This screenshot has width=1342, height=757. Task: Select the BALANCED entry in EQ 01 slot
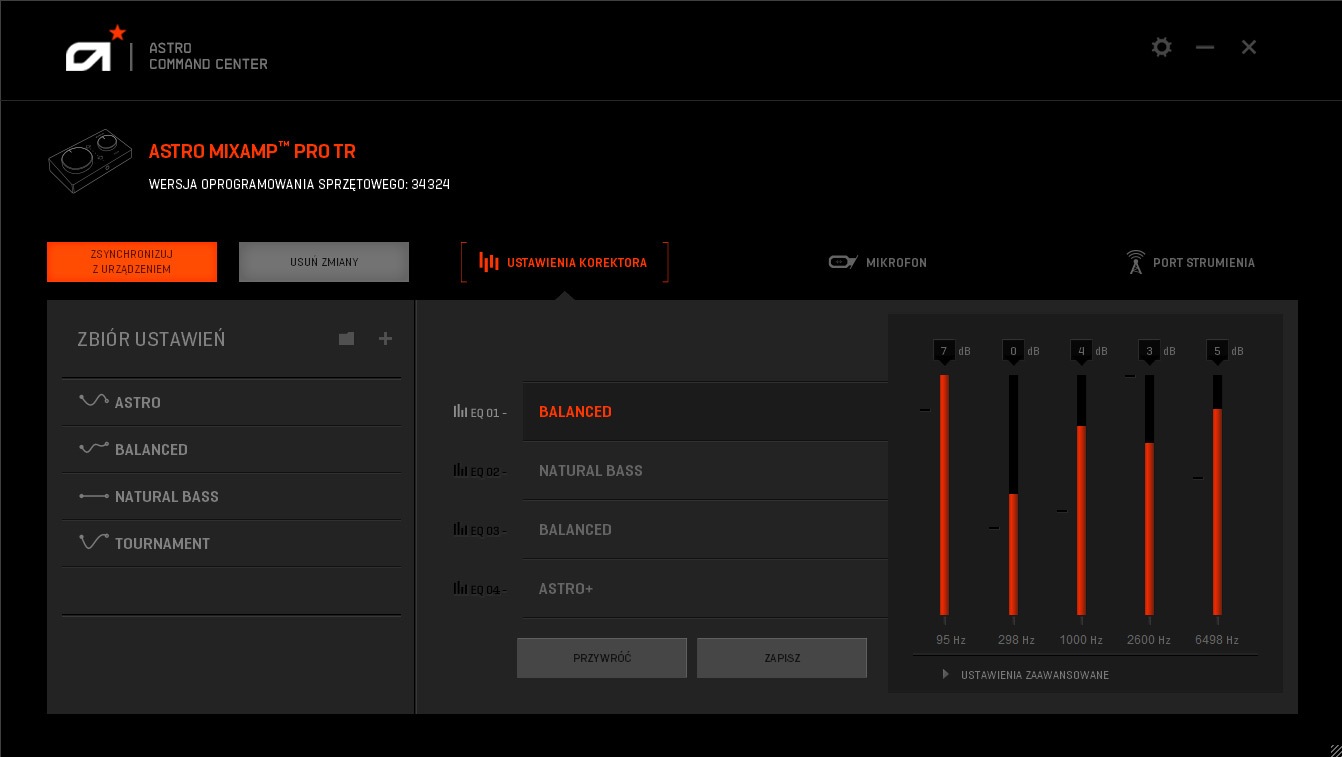coord(575,411)
